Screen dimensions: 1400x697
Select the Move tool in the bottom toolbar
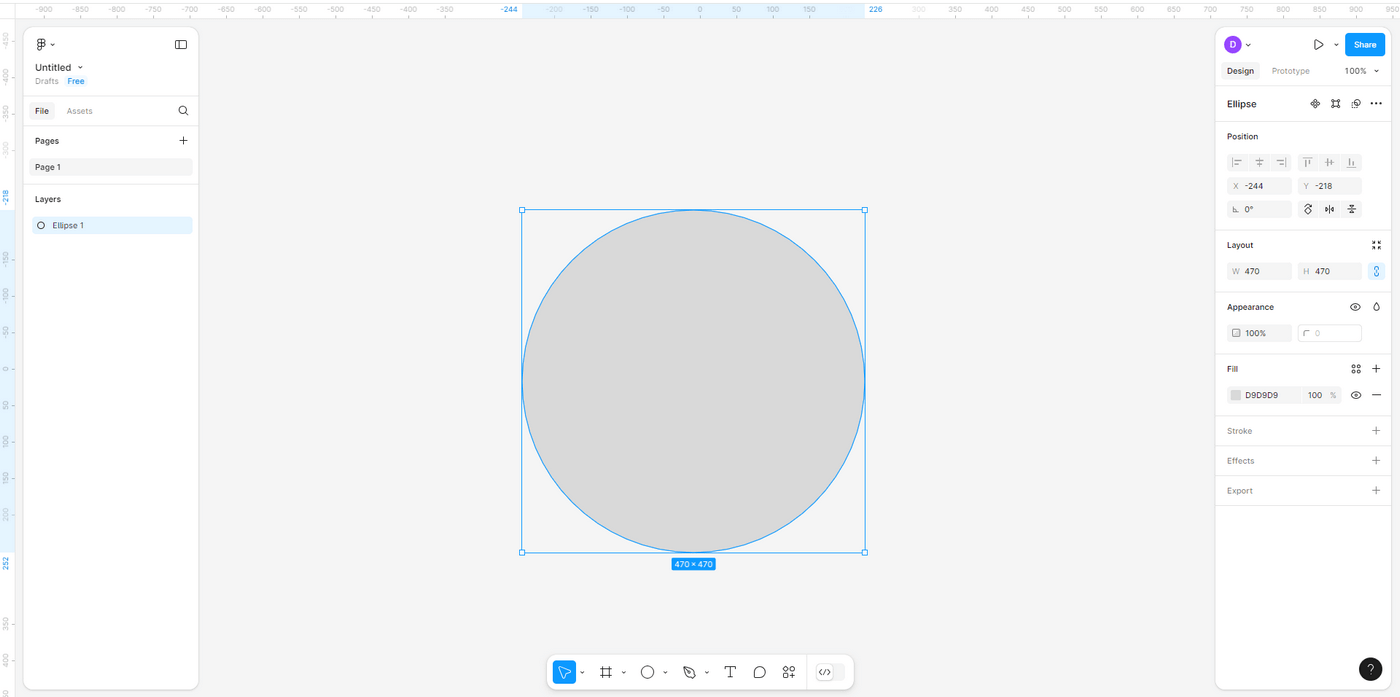click(x=564, y=672)
